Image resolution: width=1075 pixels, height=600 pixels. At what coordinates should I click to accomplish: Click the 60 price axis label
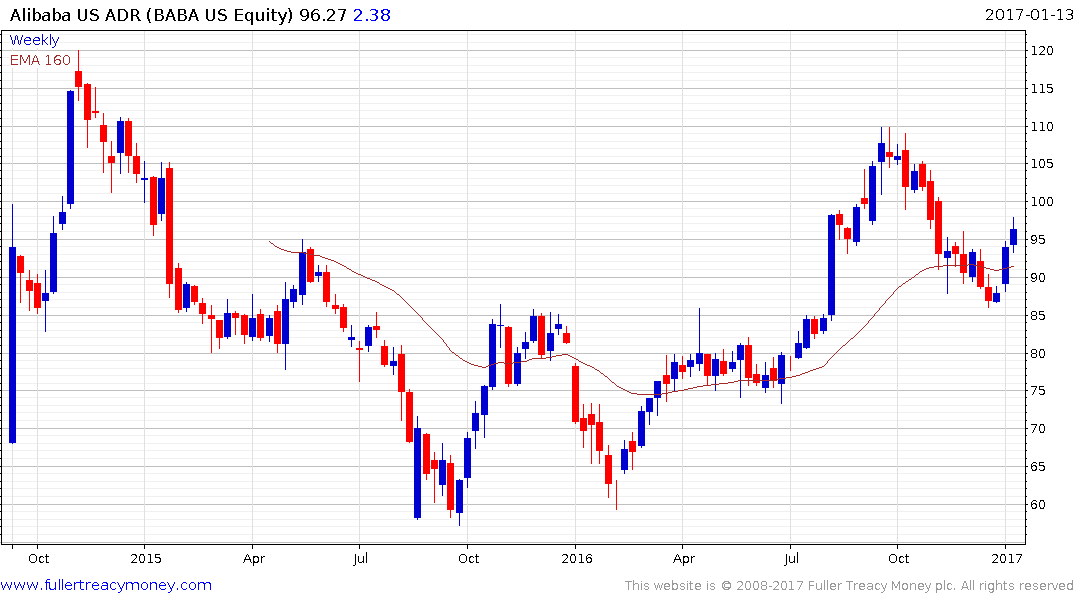point(1038,504)
